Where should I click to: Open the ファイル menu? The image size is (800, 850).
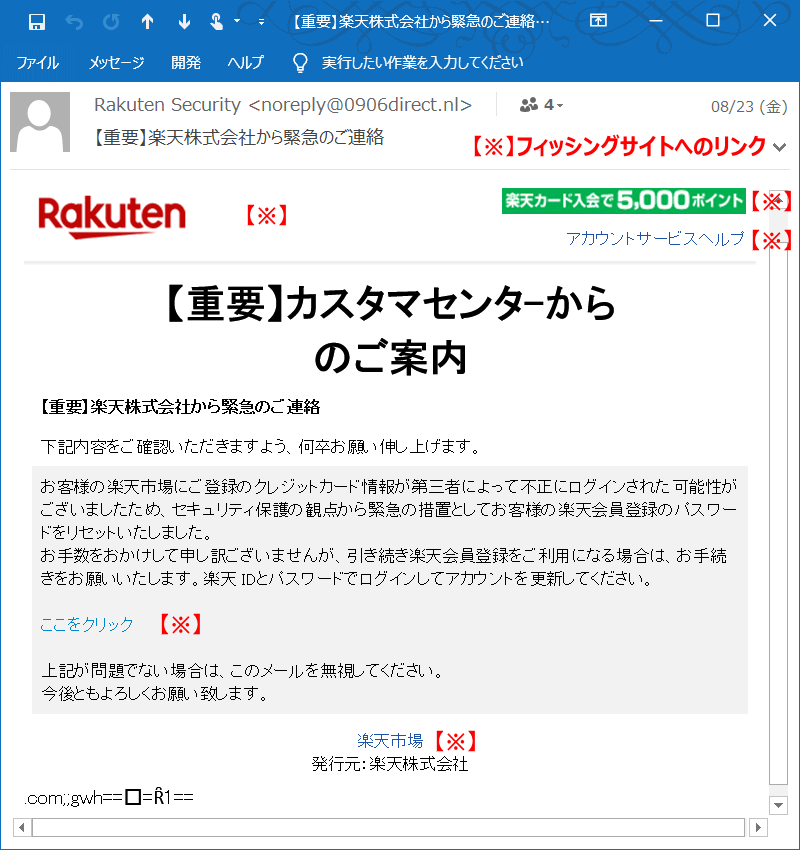click(38, 62)
